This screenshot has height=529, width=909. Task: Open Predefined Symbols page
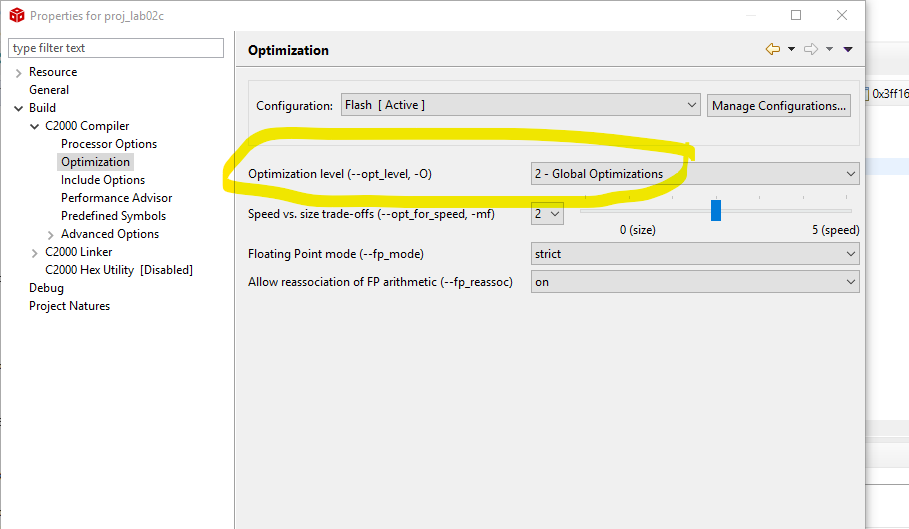(x=114, y=216)
